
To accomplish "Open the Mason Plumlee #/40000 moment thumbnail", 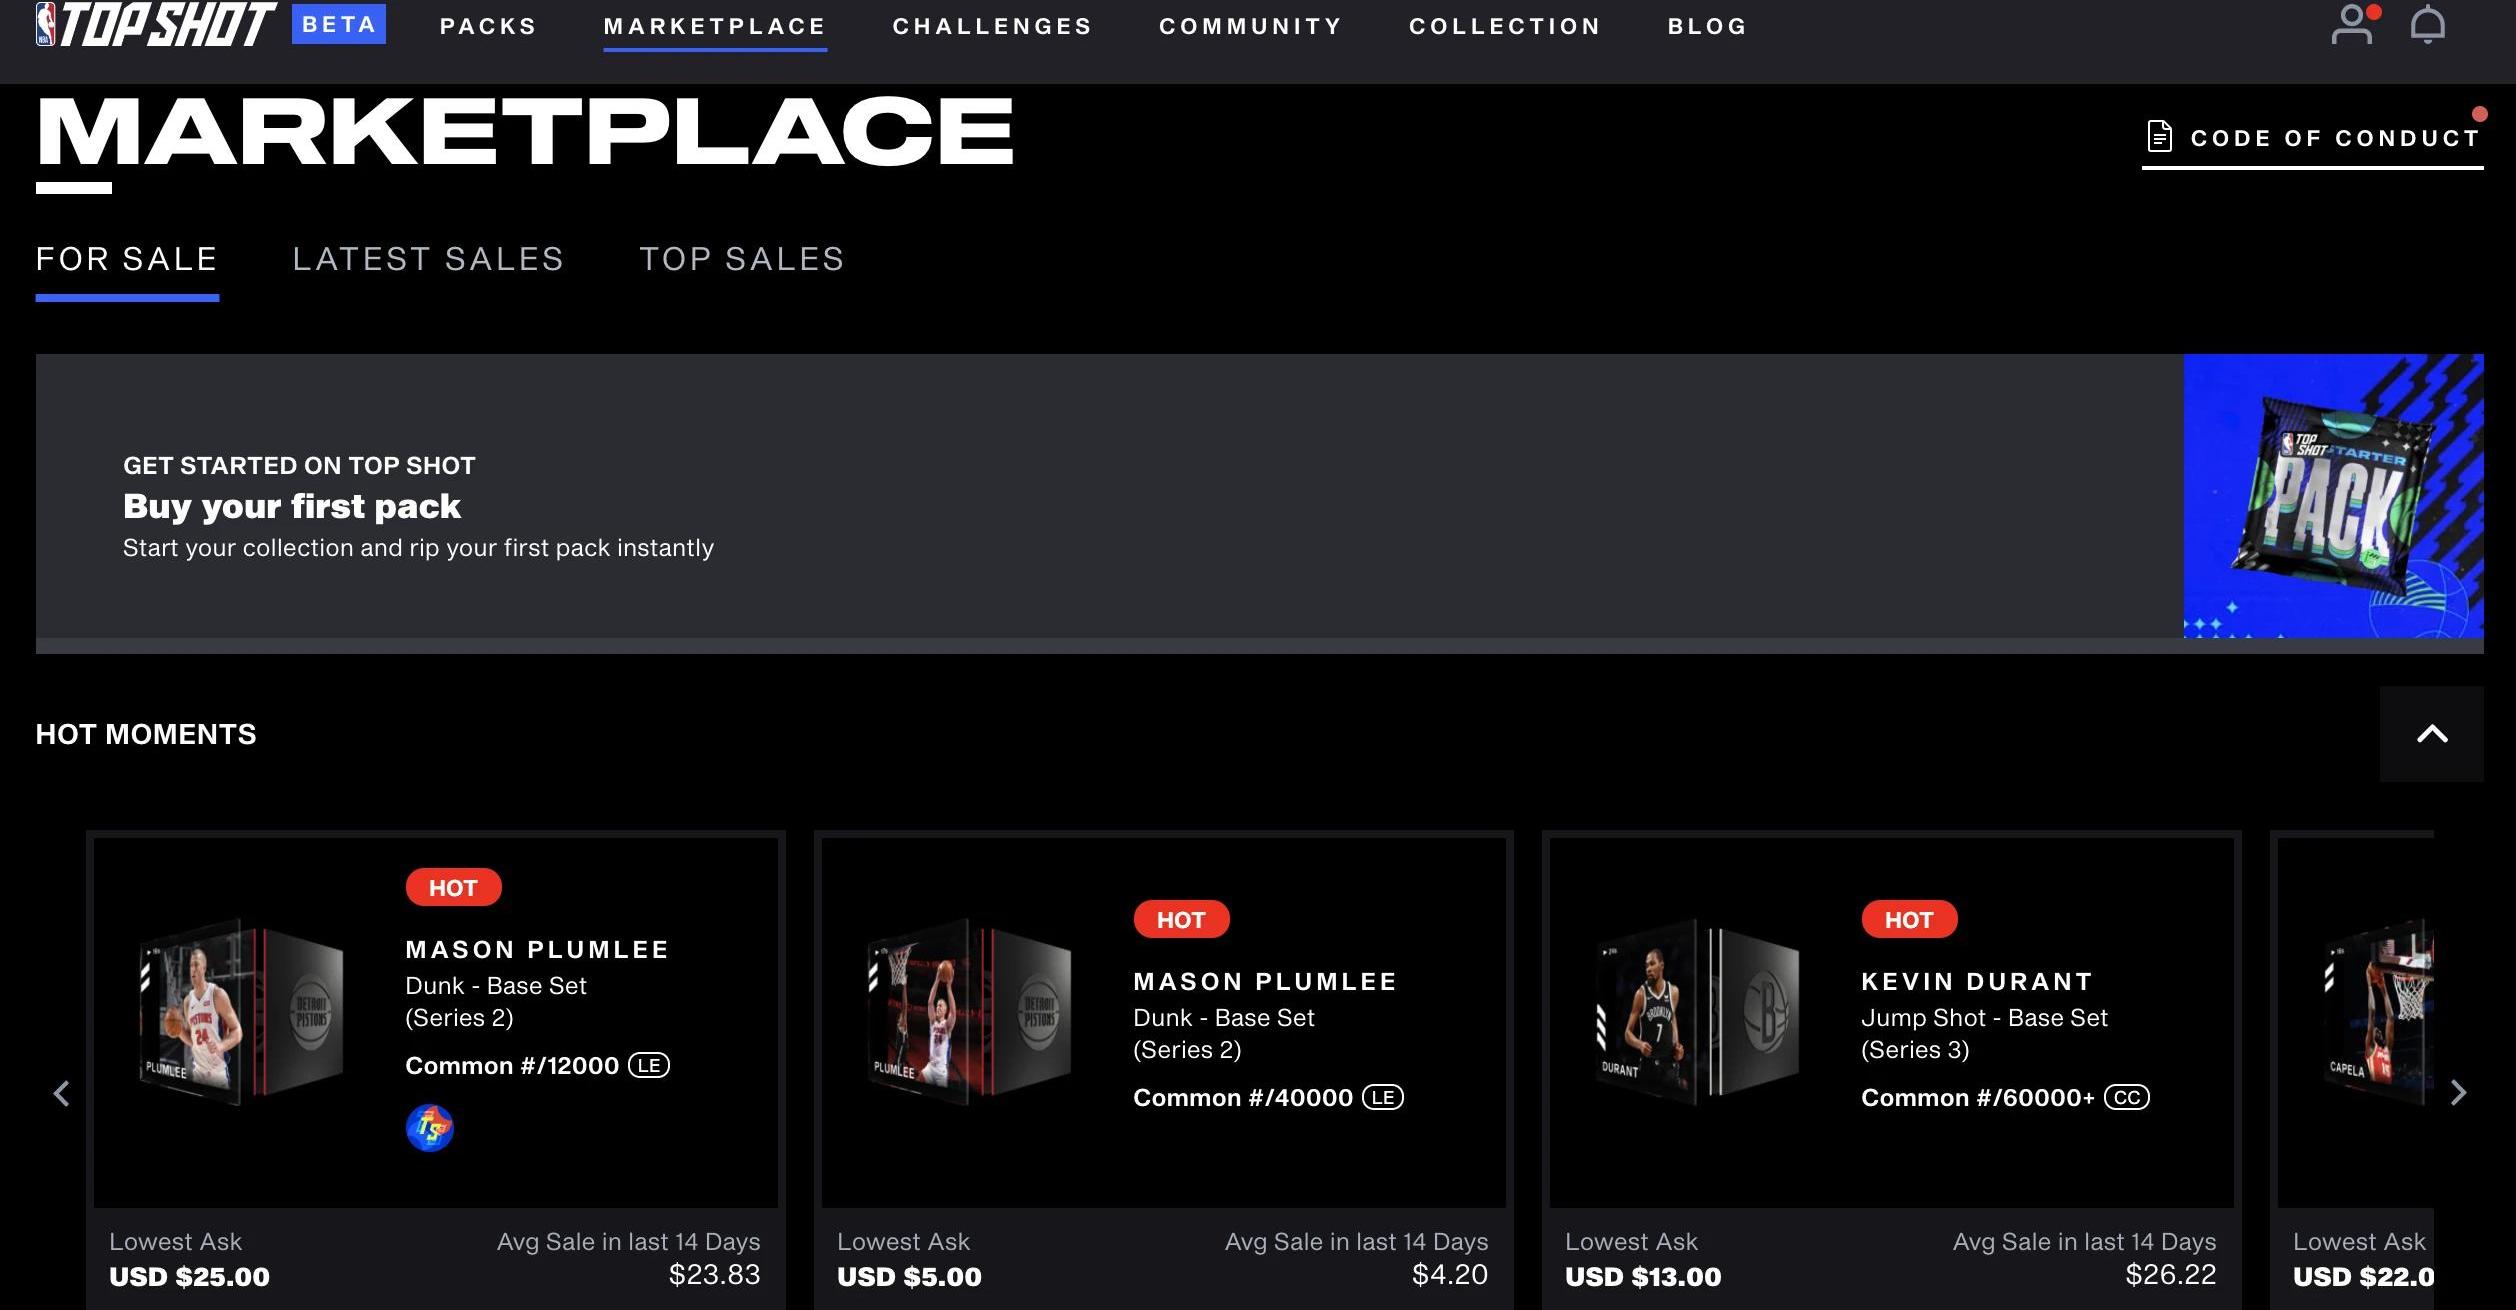I will click(x=968, y=1012).
